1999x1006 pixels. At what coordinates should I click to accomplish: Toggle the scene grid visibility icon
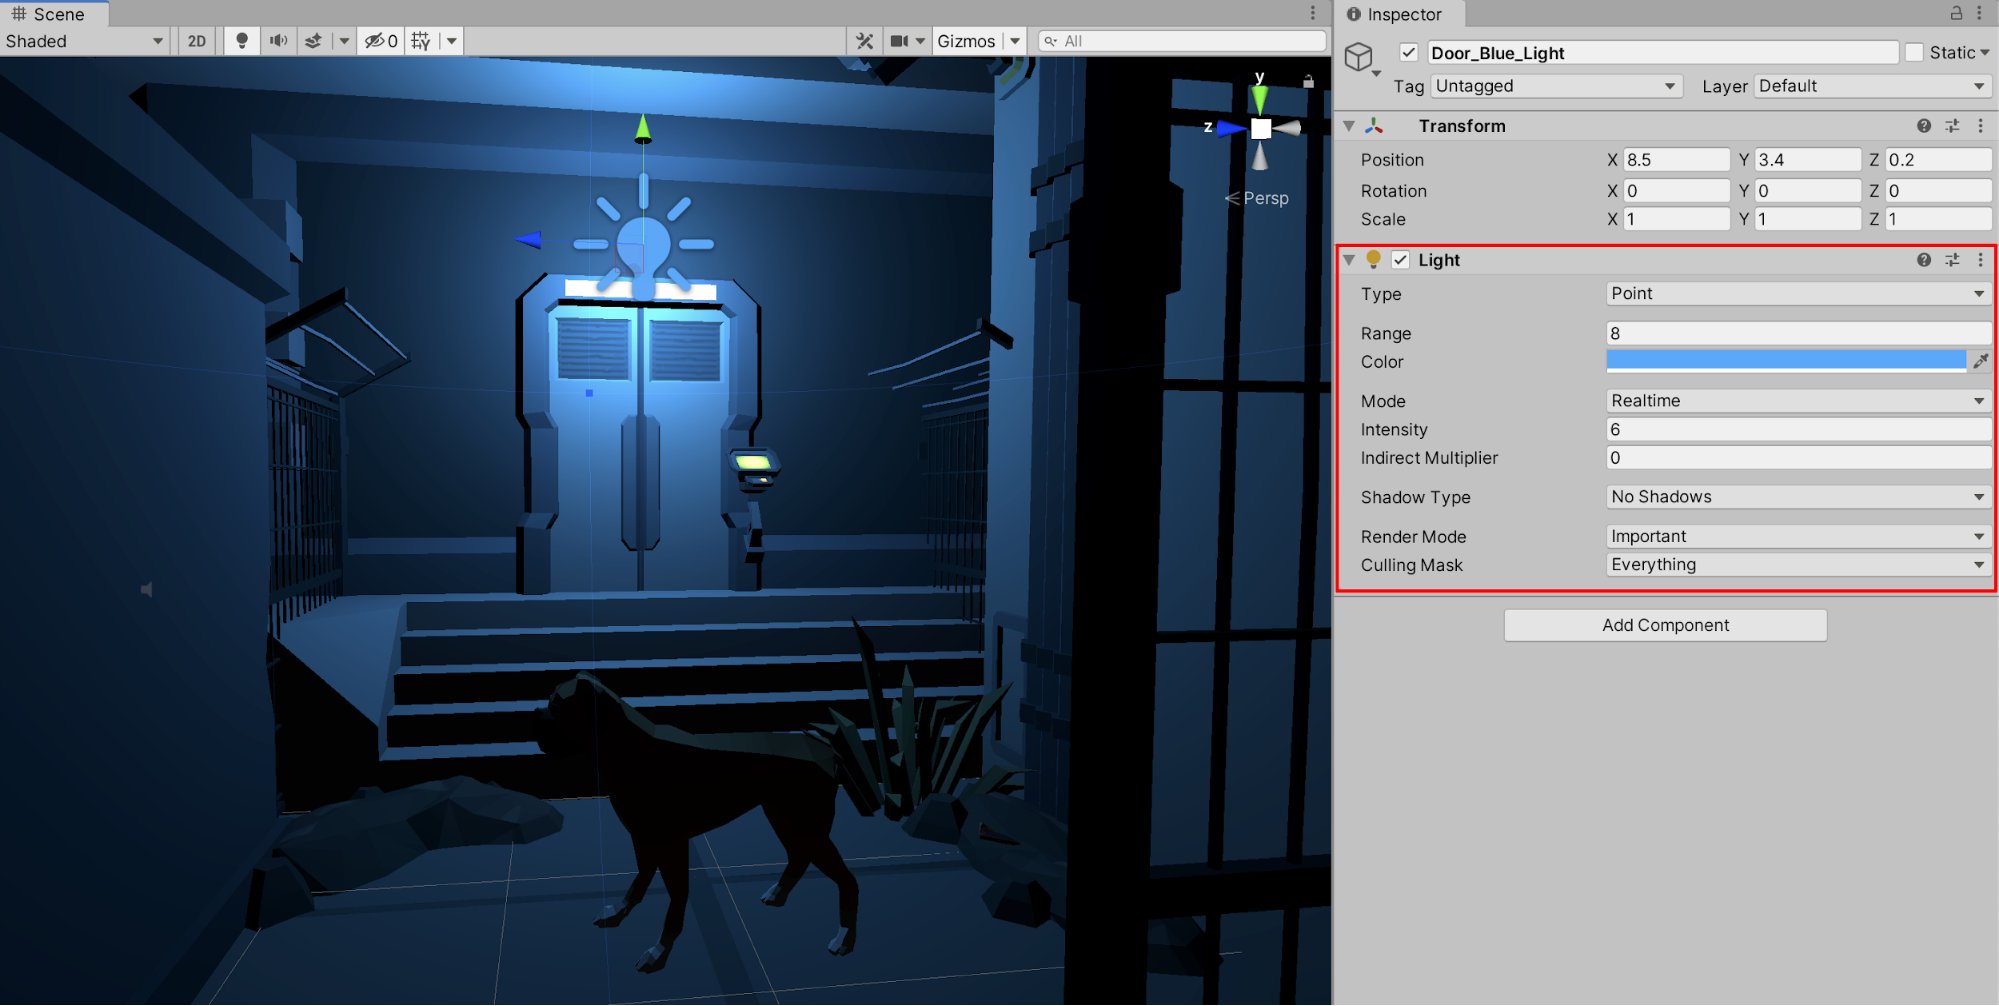[421, 41]
